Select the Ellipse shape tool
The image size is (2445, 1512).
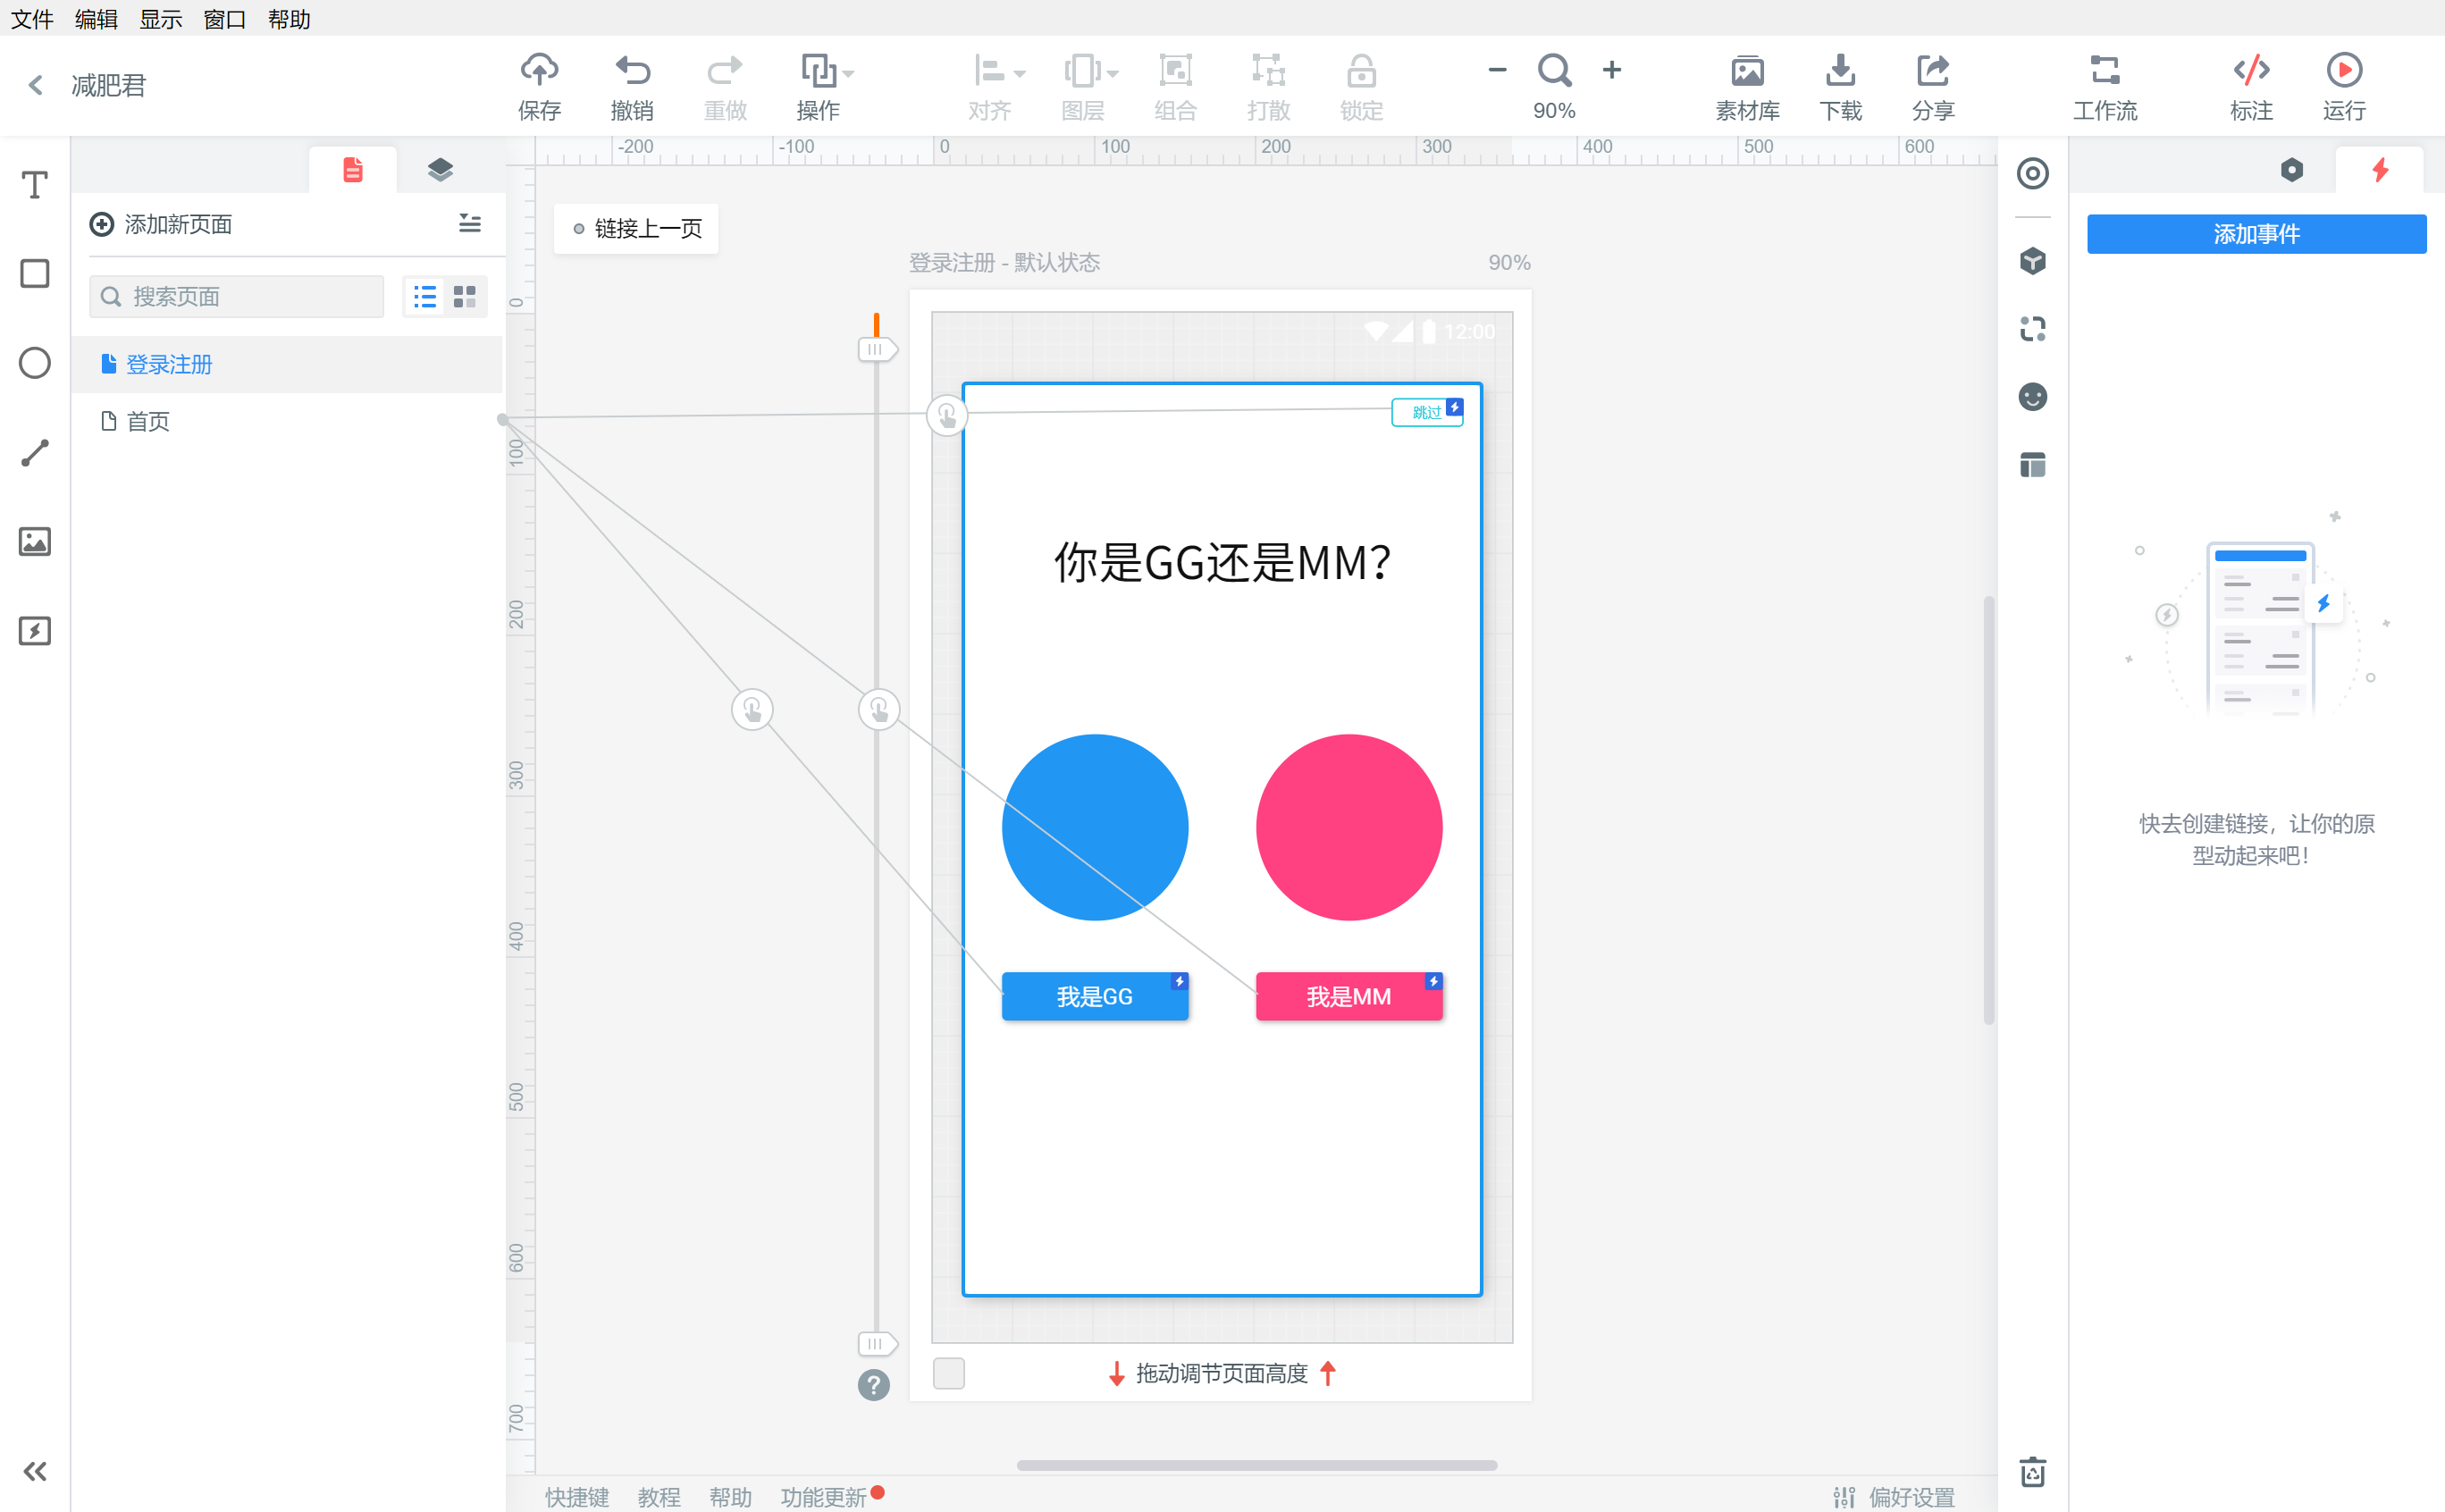(34, 363)
